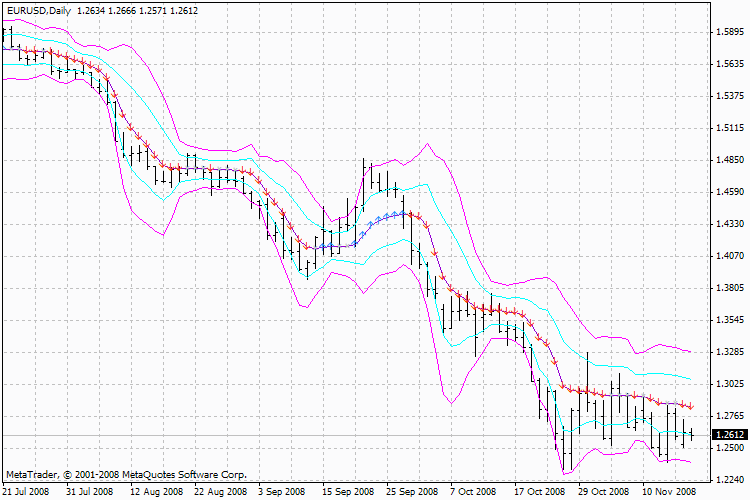
Task: Click the 3 Sep 2008 date label
Action: point(284,492)
